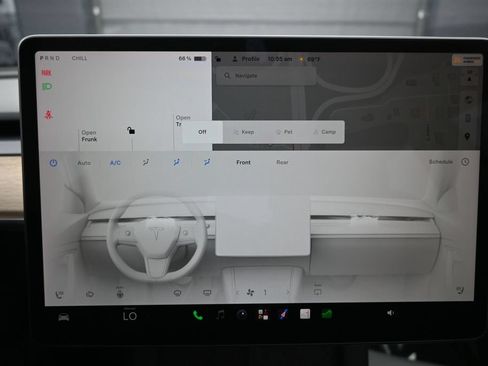Viewport: 488px width, 366px height.
Task: Switch to the Front climate tab
Action: [243, 162]
